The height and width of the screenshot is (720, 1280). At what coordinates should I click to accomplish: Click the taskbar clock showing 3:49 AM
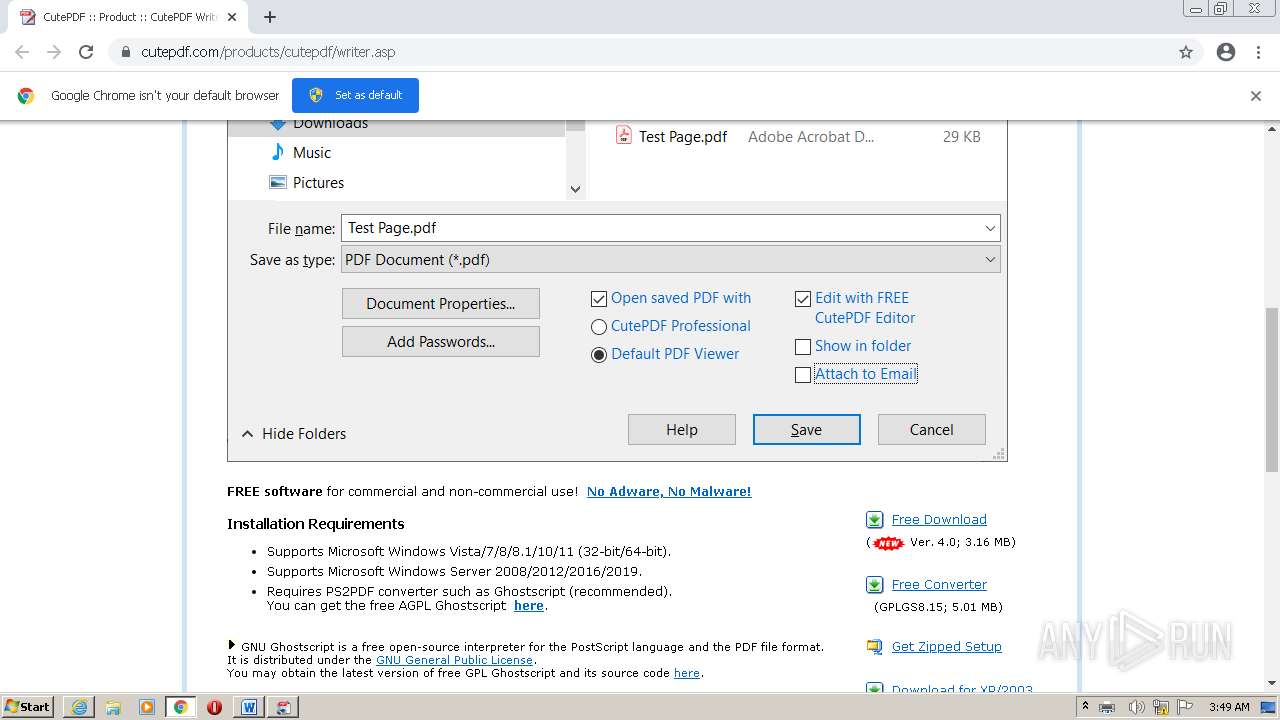(1229, 707)
